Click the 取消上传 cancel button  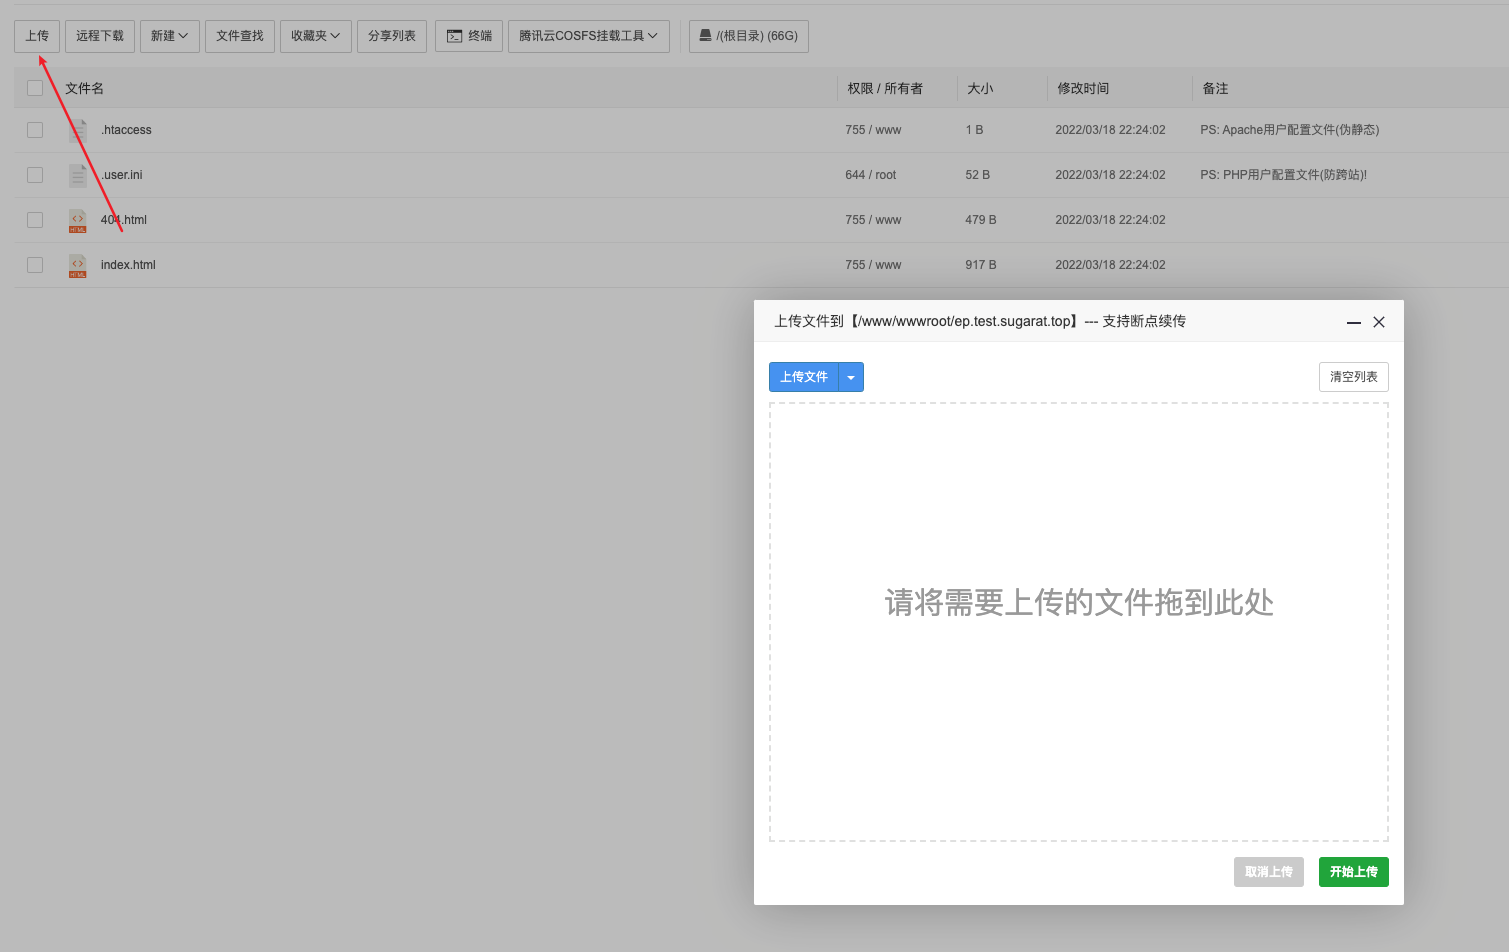pos(1269,872)
